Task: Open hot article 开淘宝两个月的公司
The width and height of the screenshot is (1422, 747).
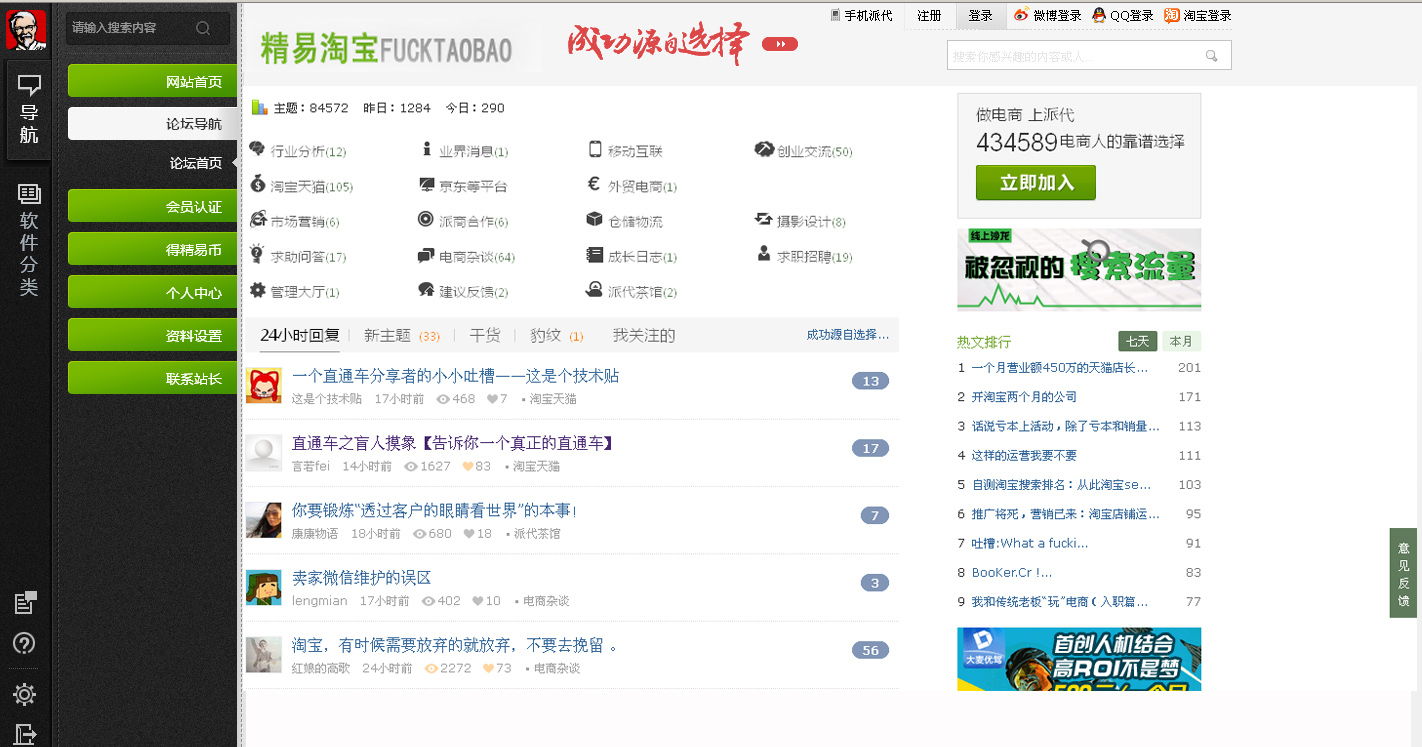Action: coord(1024,397)
